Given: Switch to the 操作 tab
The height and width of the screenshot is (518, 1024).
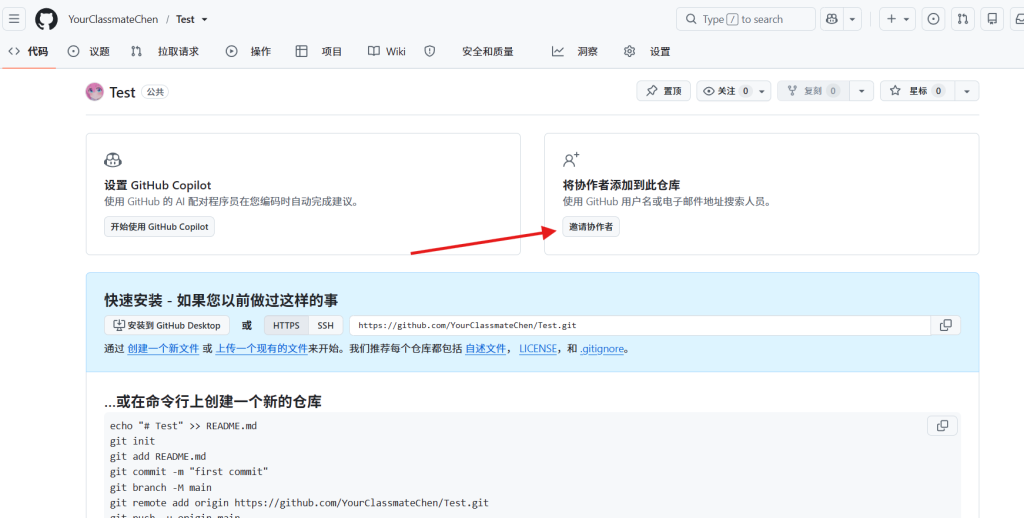Looking at the screenshot, I should click(x=248, y=51).
